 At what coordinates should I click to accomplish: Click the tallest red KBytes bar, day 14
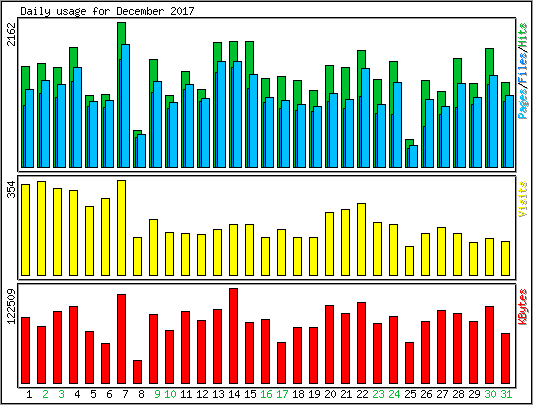(x=234, y=336)
